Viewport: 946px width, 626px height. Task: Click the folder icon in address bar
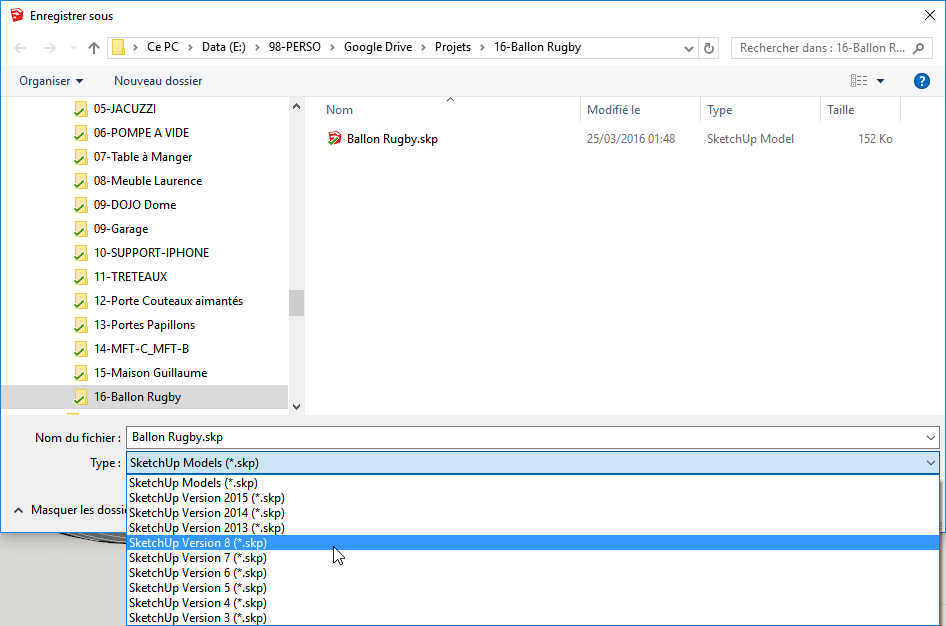pyautogui.click(x=119, y=47)
